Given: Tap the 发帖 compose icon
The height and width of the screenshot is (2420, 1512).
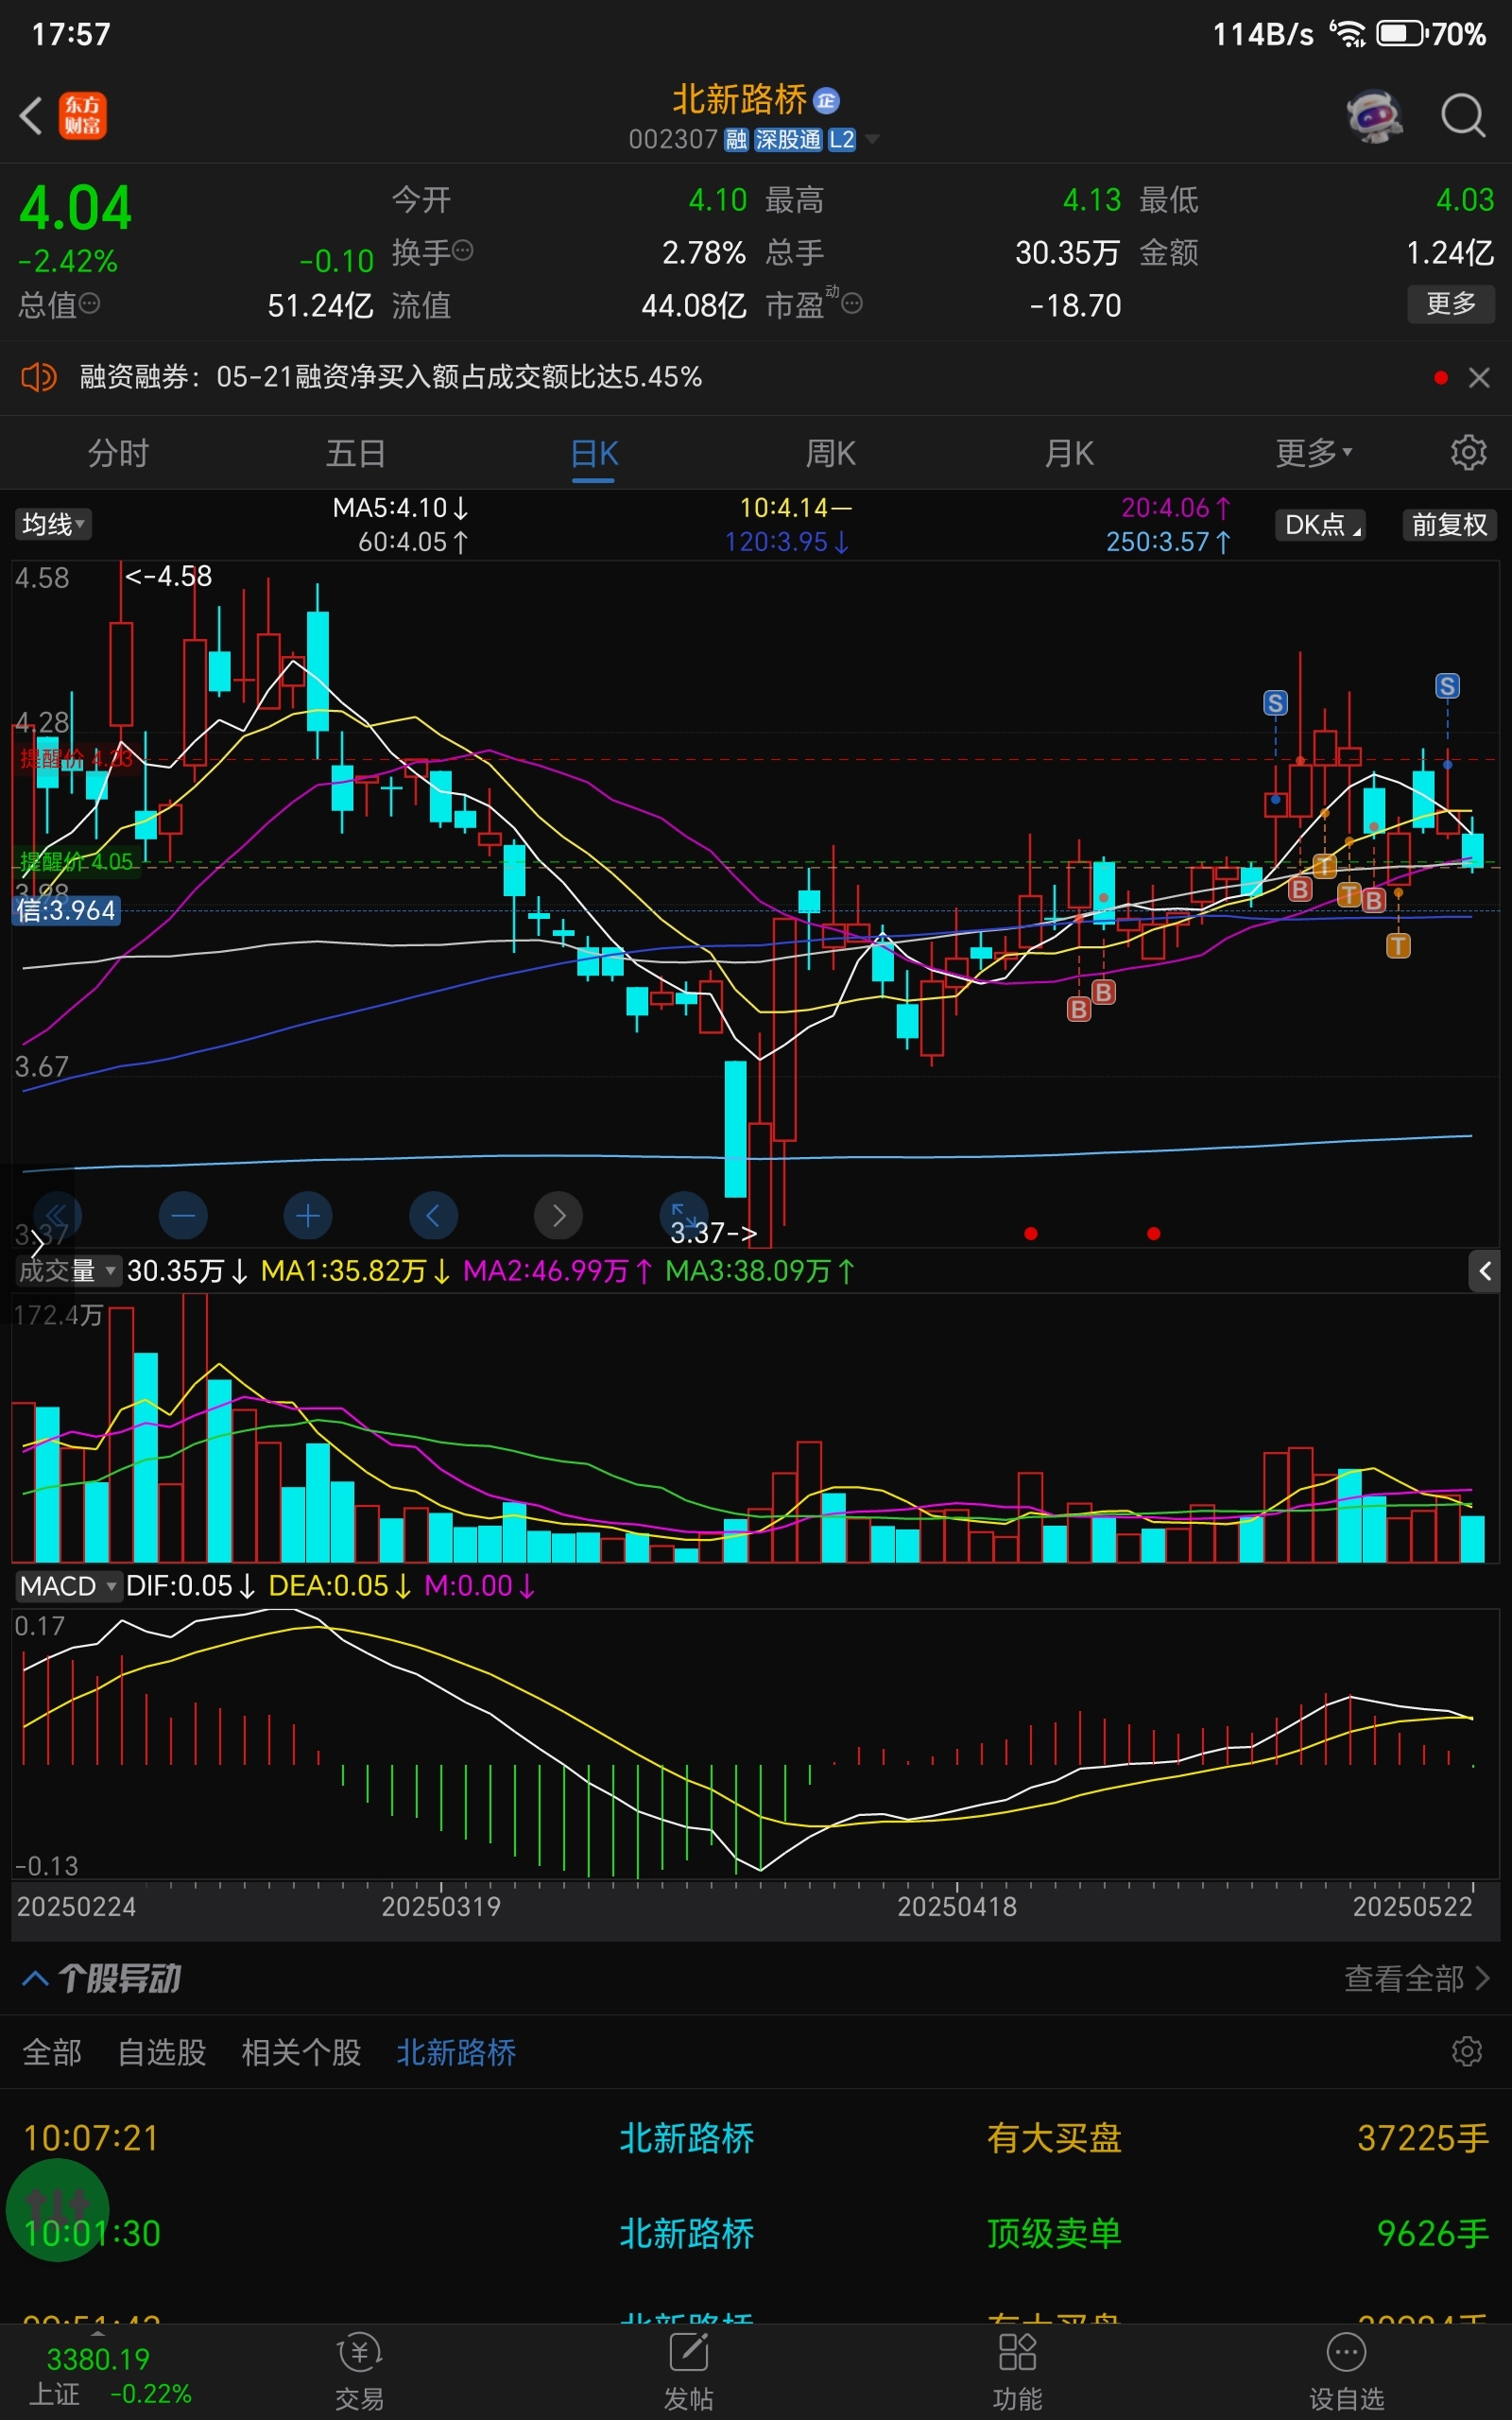Looking at the screenshot, I should pyautogui.click(x=689, y=2373).
